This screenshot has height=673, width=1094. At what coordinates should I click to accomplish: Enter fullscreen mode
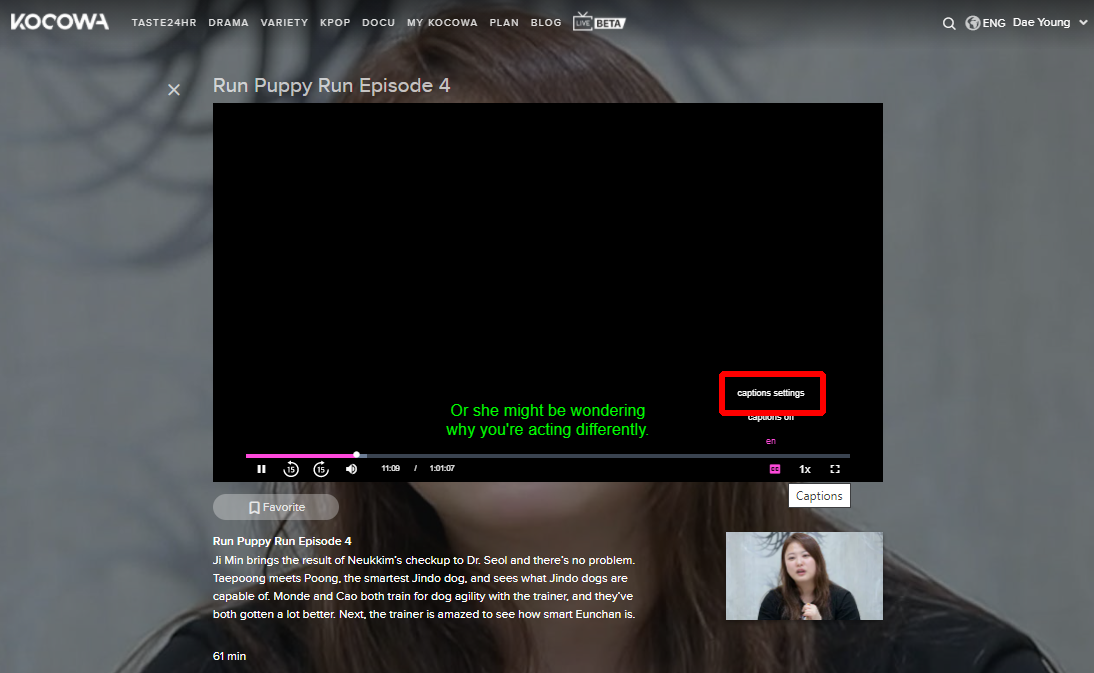(835, 469)
